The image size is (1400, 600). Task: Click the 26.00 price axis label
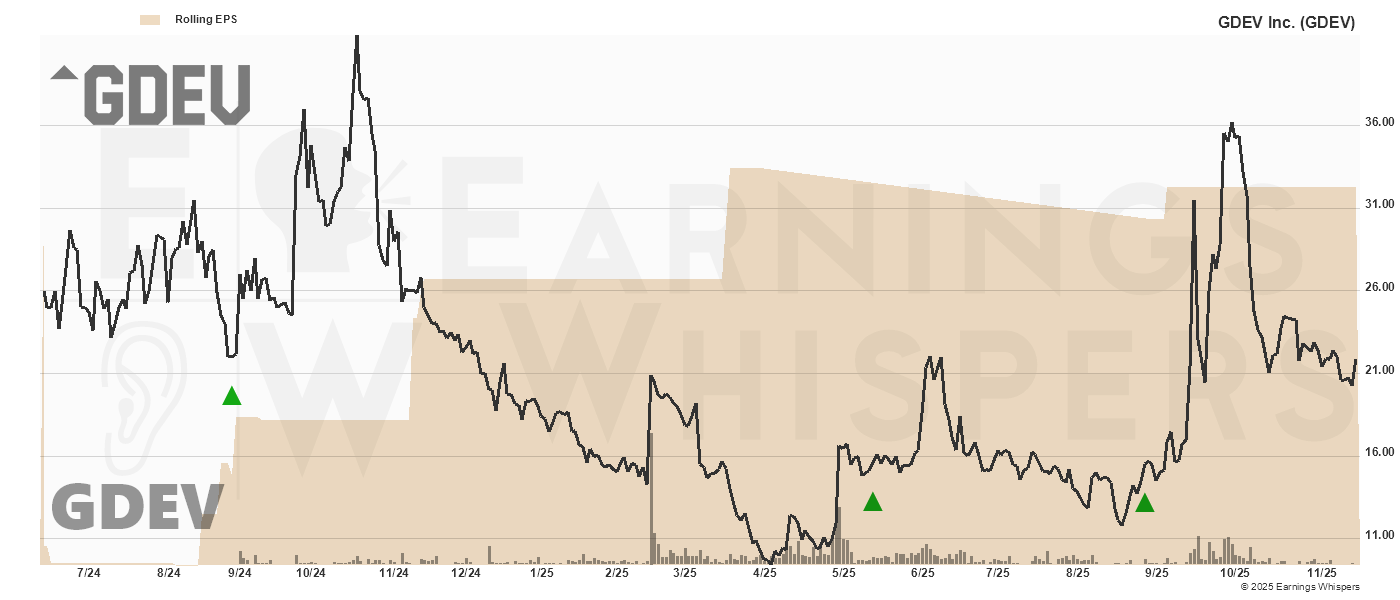1380,288
